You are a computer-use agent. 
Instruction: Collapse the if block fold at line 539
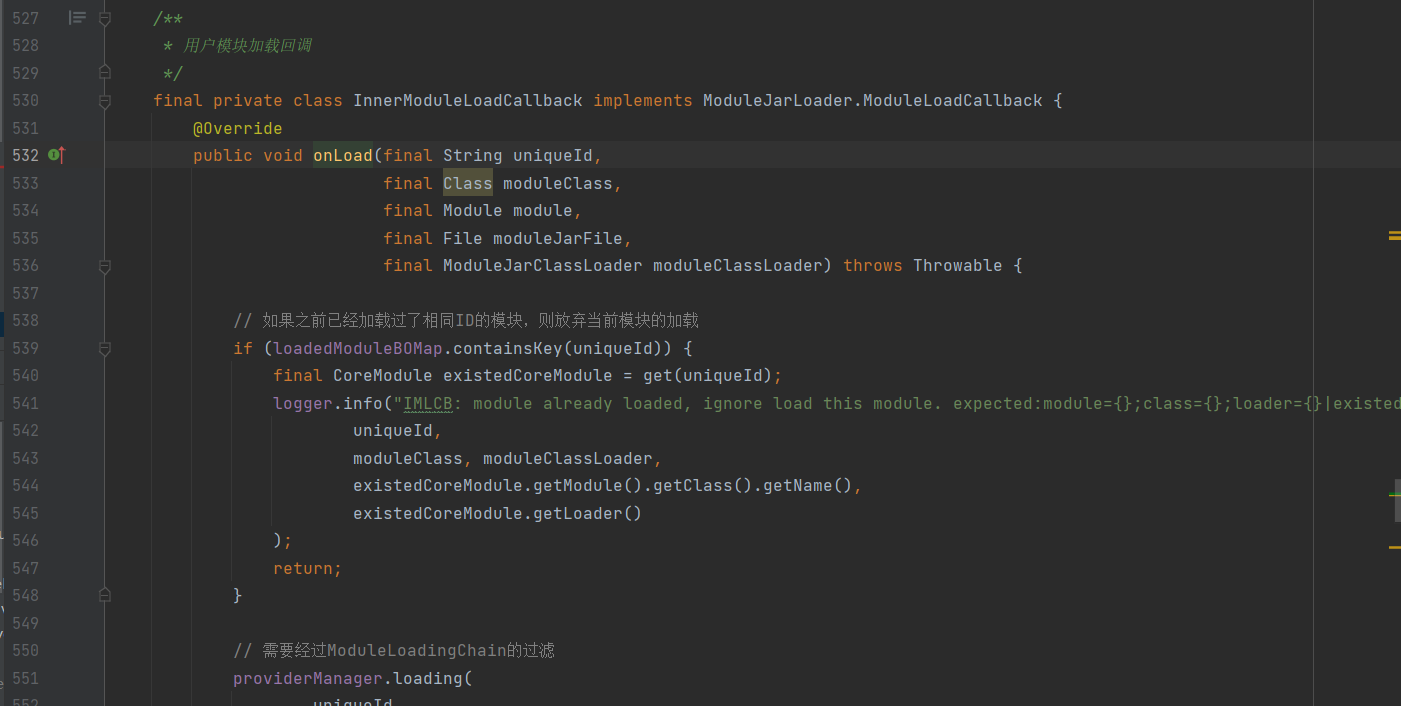[105, 348]
